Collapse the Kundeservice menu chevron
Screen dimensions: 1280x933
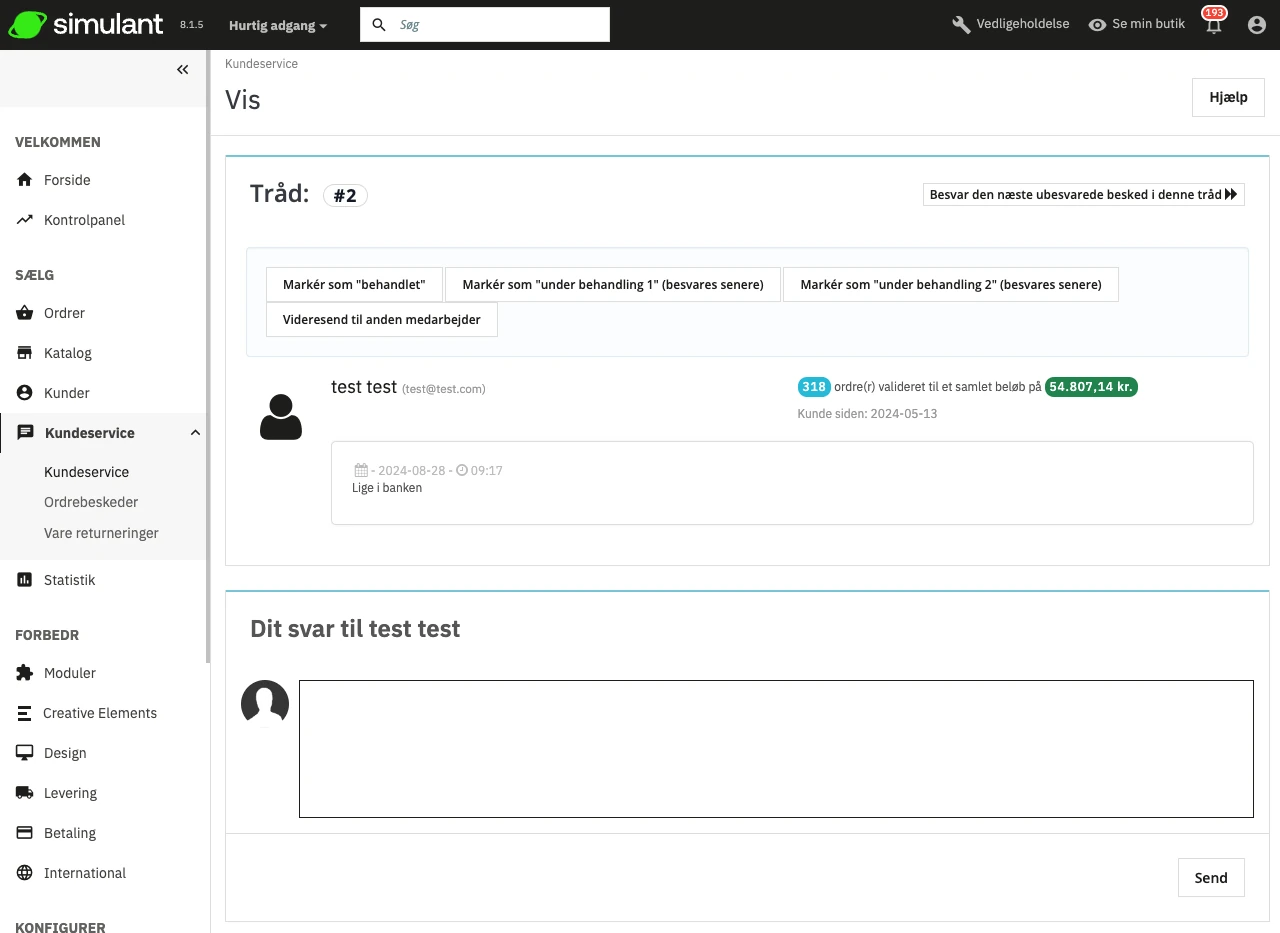pyautogui.click(x=195, y=433)
